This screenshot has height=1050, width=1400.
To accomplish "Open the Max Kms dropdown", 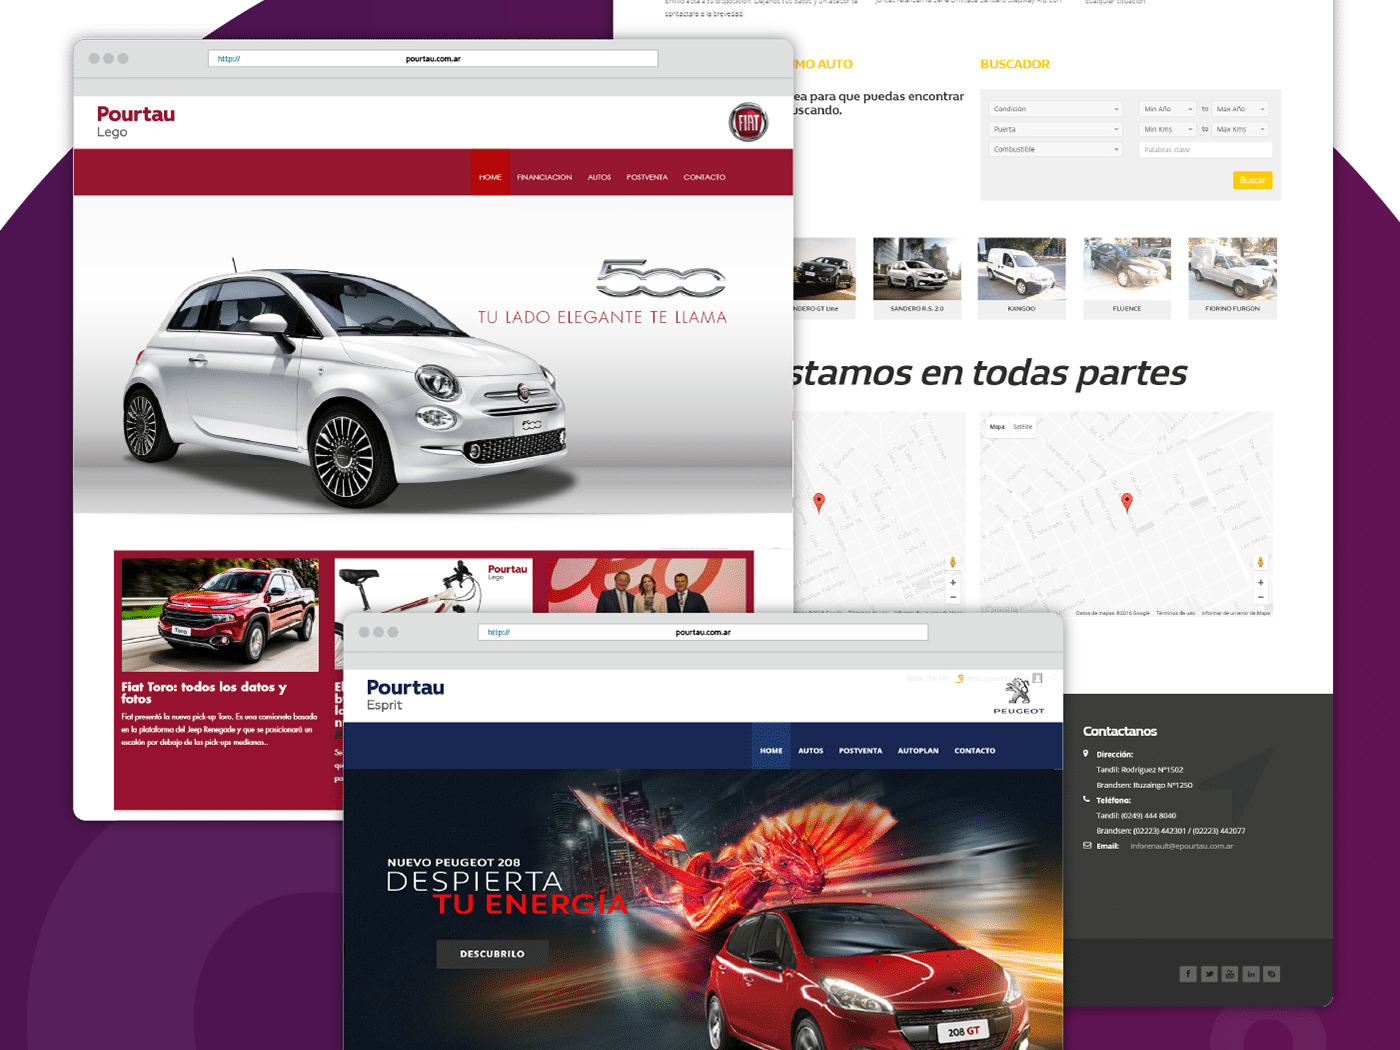I will click(x=1241, y=129).
